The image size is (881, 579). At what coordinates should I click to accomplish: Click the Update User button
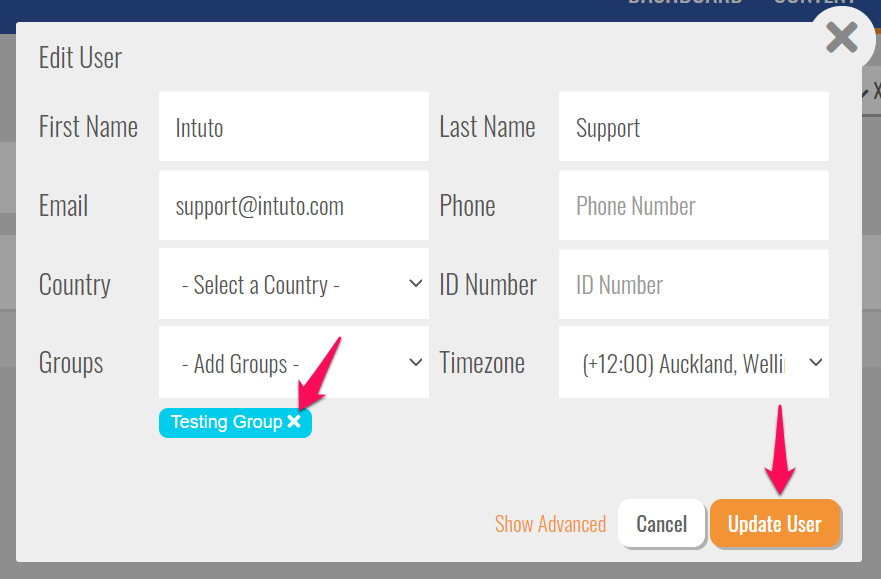tap(774, 524)
